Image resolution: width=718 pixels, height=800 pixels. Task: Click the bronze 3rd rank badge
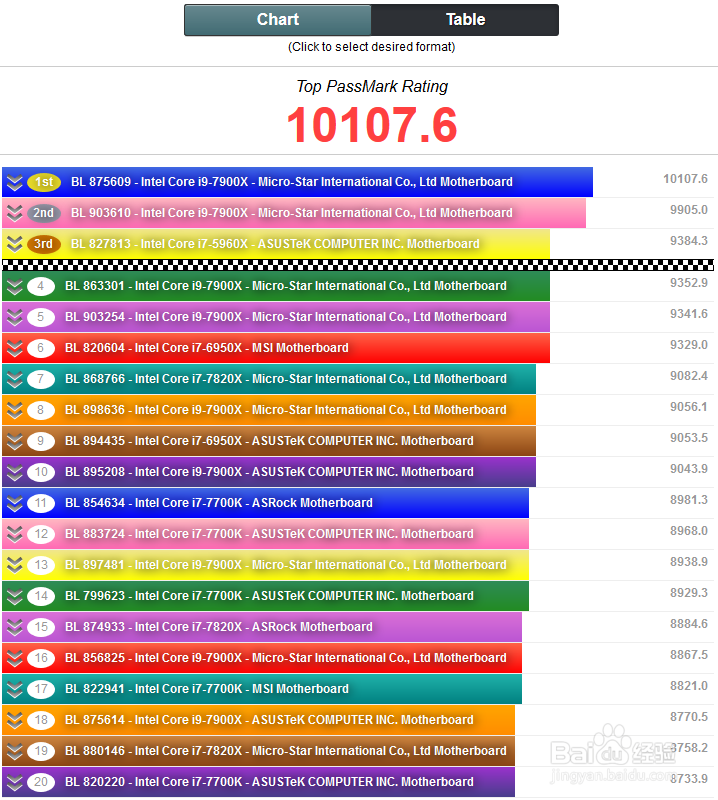(44, 244)
